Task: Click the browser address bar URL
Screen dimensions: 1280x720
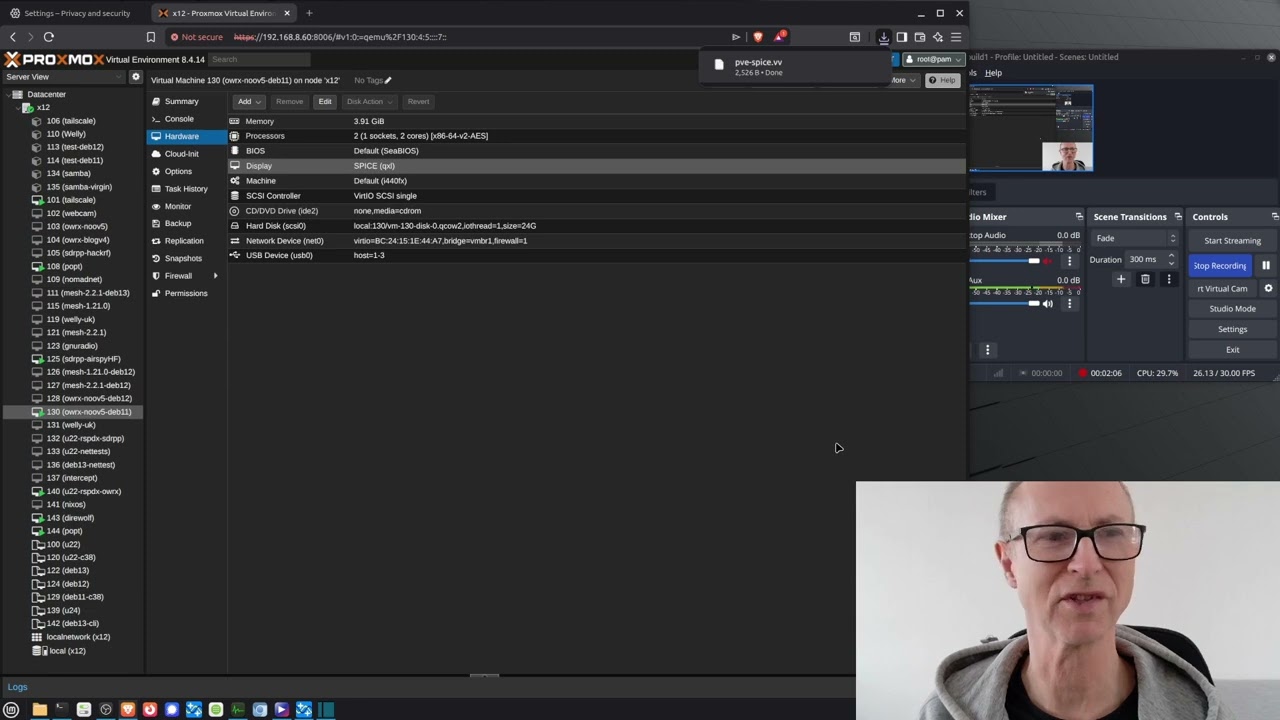Action: pos(340,37)
